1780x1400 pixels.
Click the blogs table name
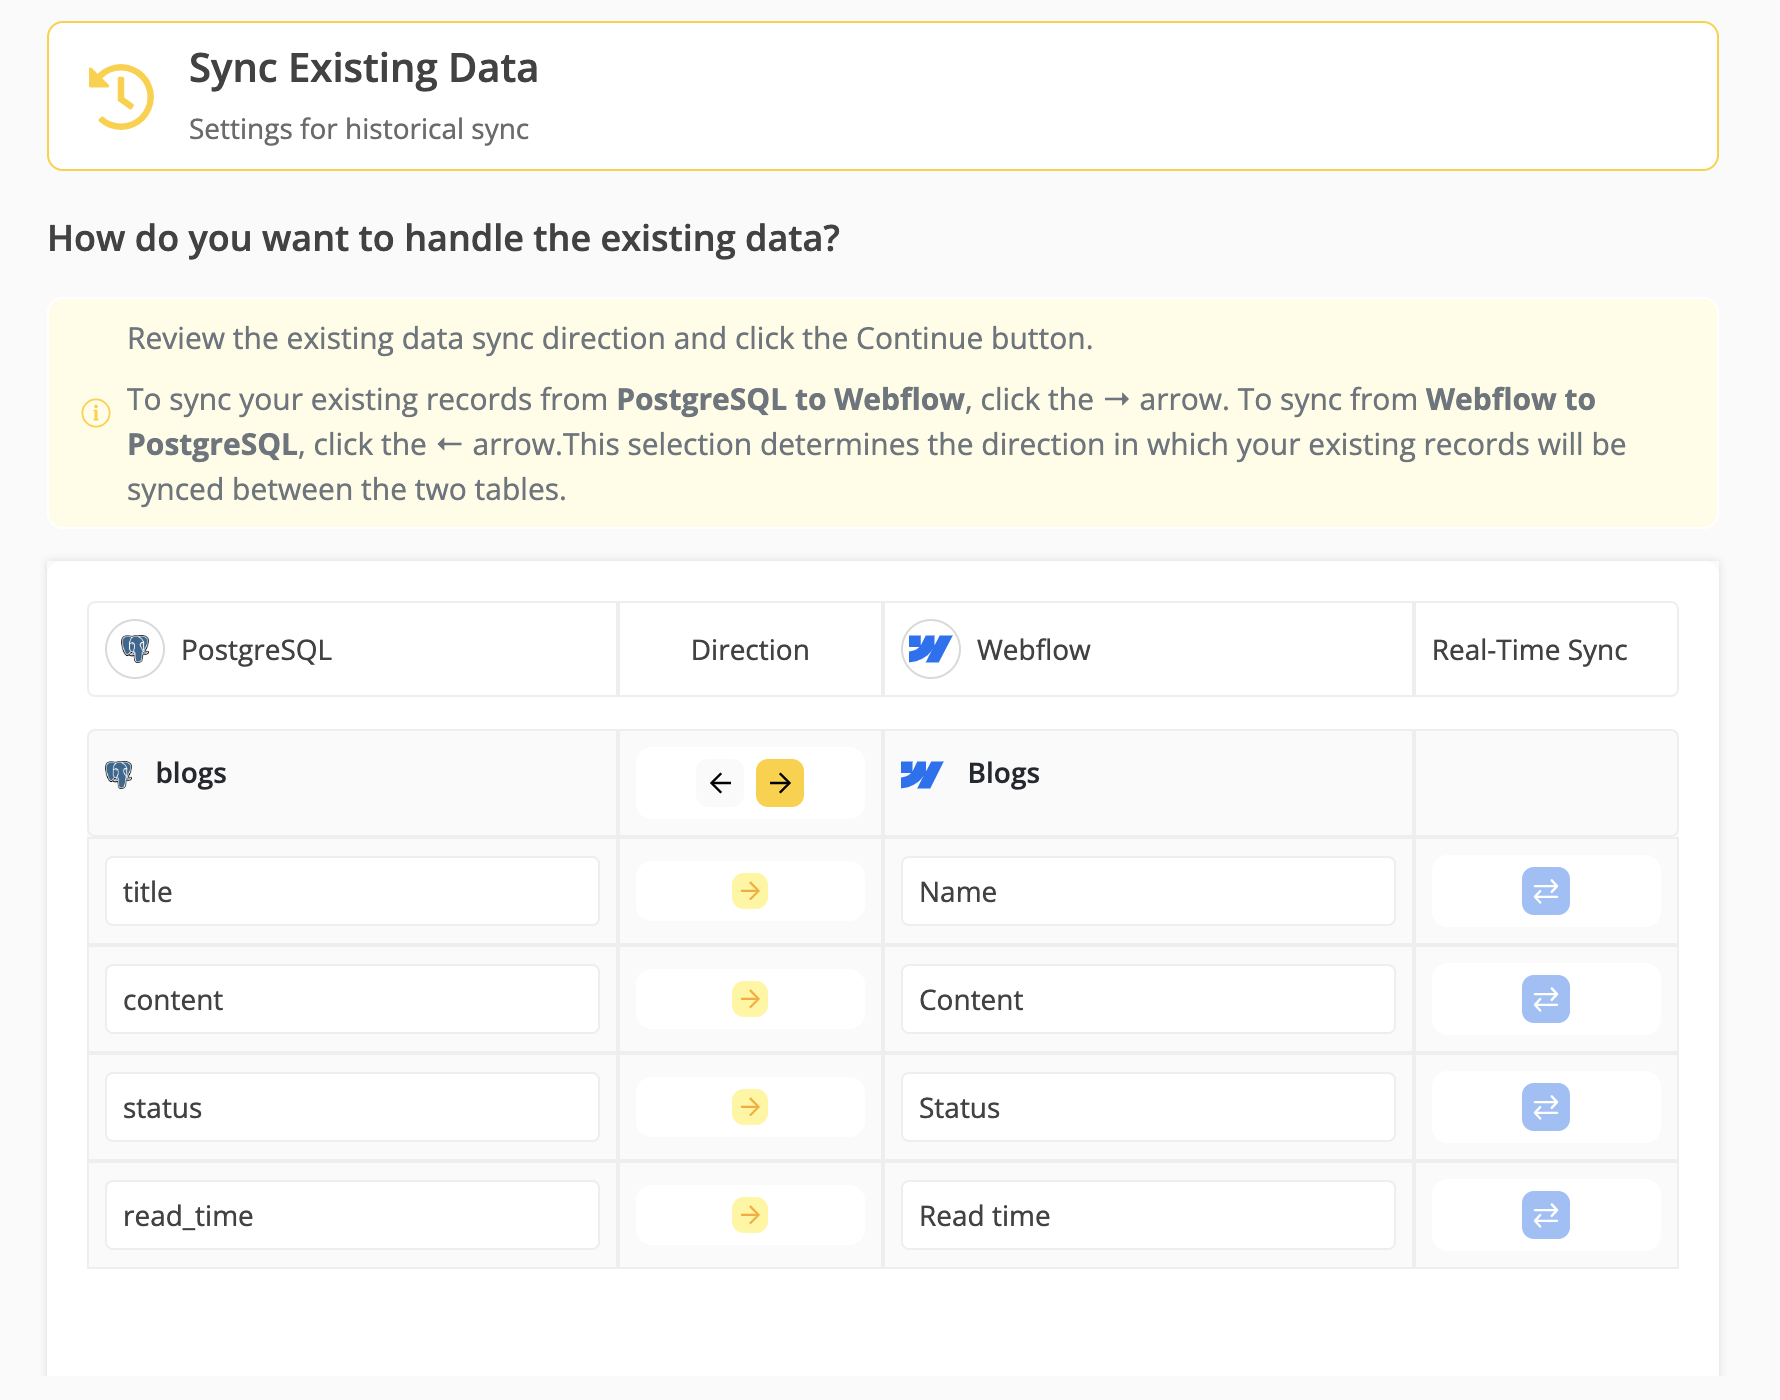pyautogui.click(x=191, y=773)
